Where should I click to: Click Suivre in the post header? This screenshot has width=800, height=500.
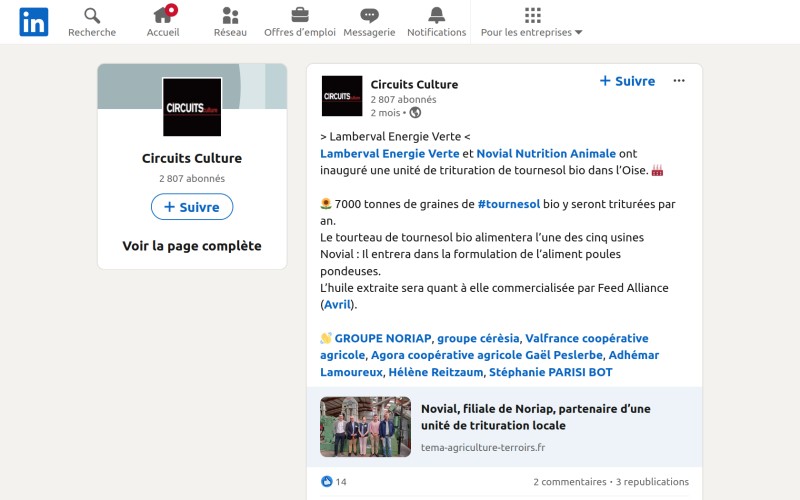[627, 81]
